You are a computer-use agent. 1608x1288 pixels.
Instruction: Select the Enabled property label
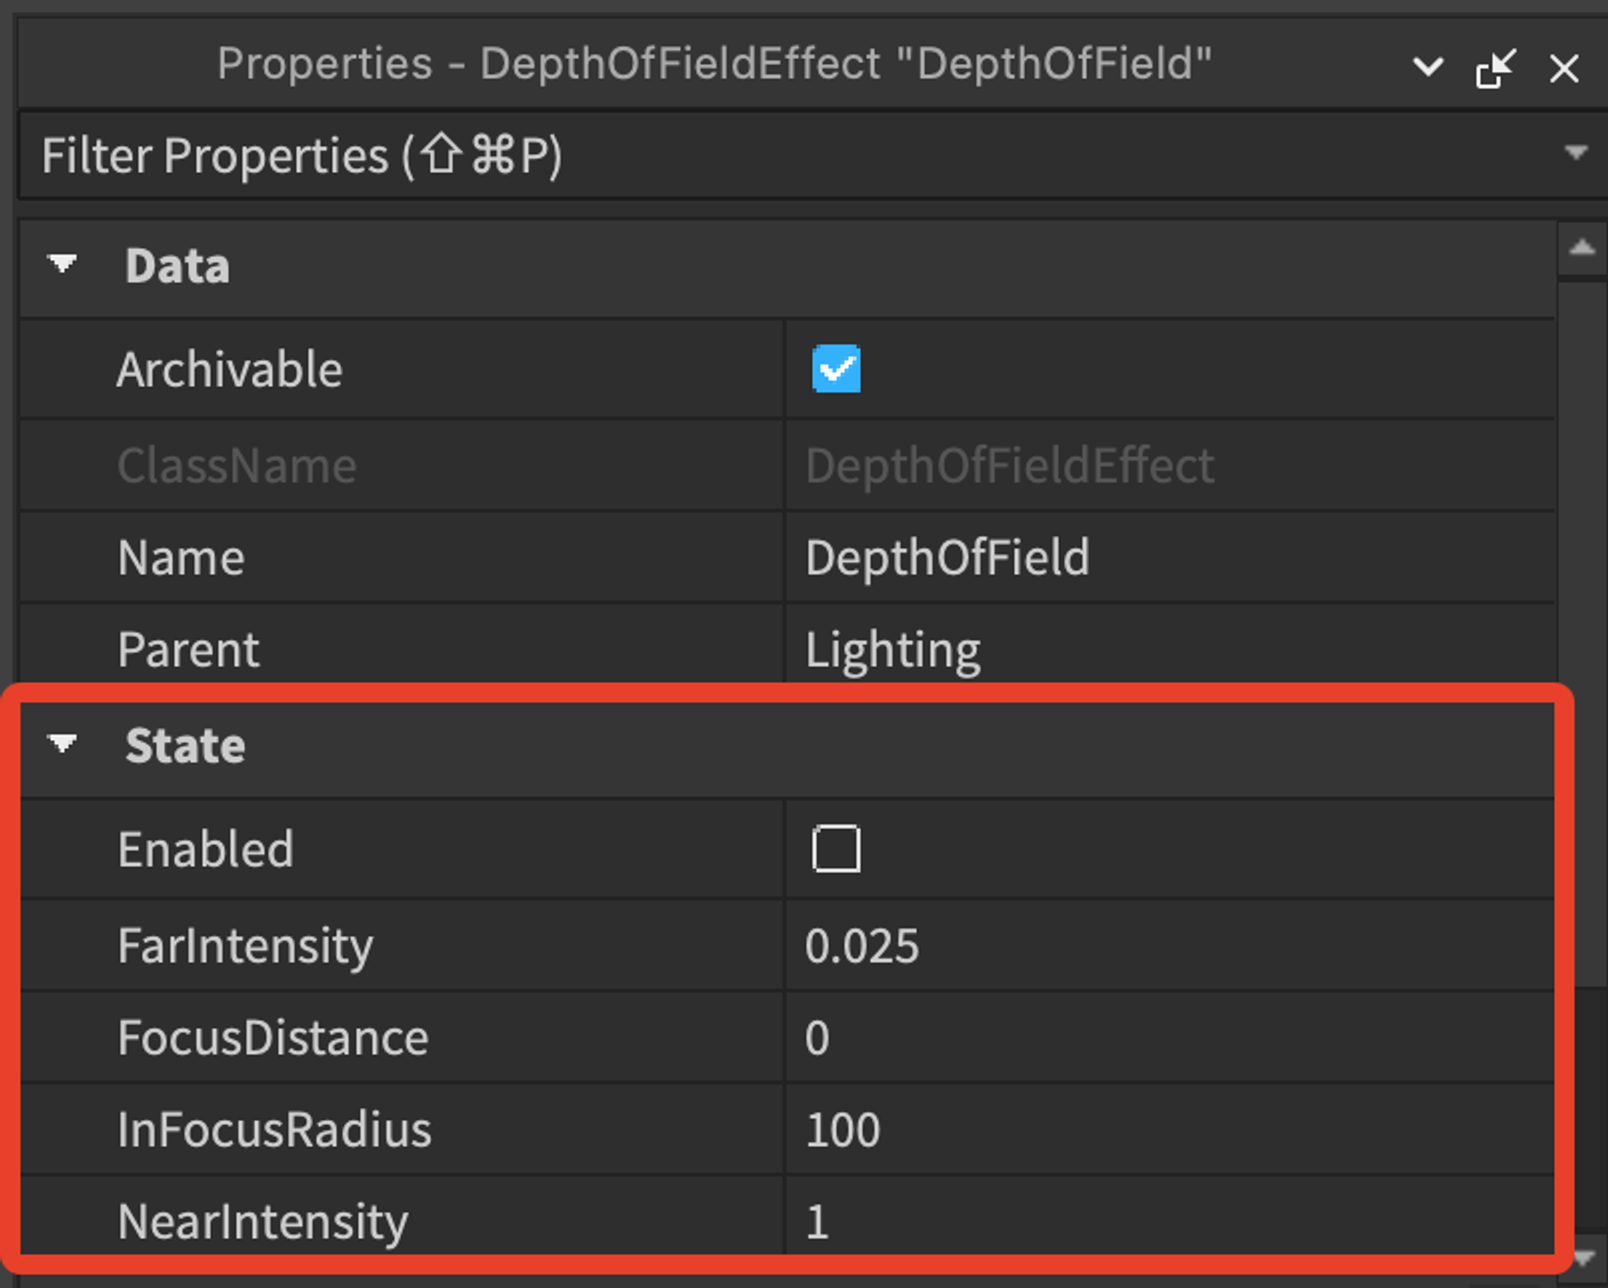[205, 849]
